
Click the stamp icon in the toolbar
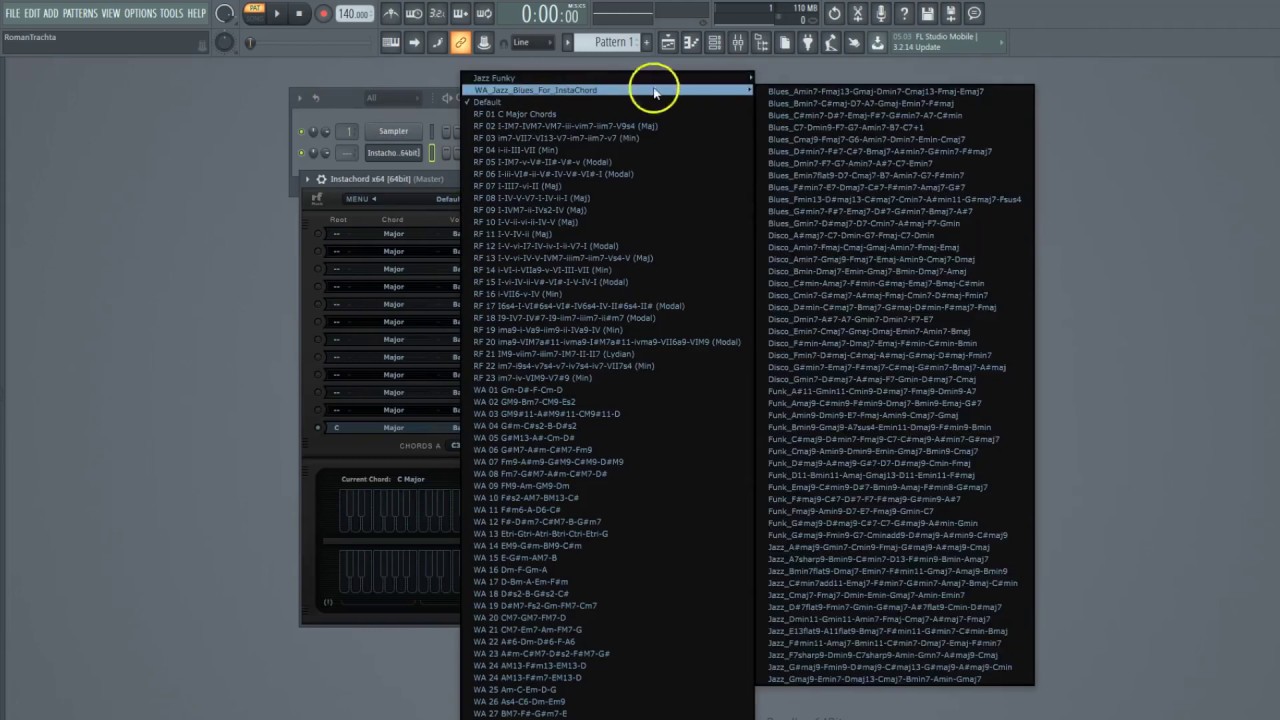[484, 43]
